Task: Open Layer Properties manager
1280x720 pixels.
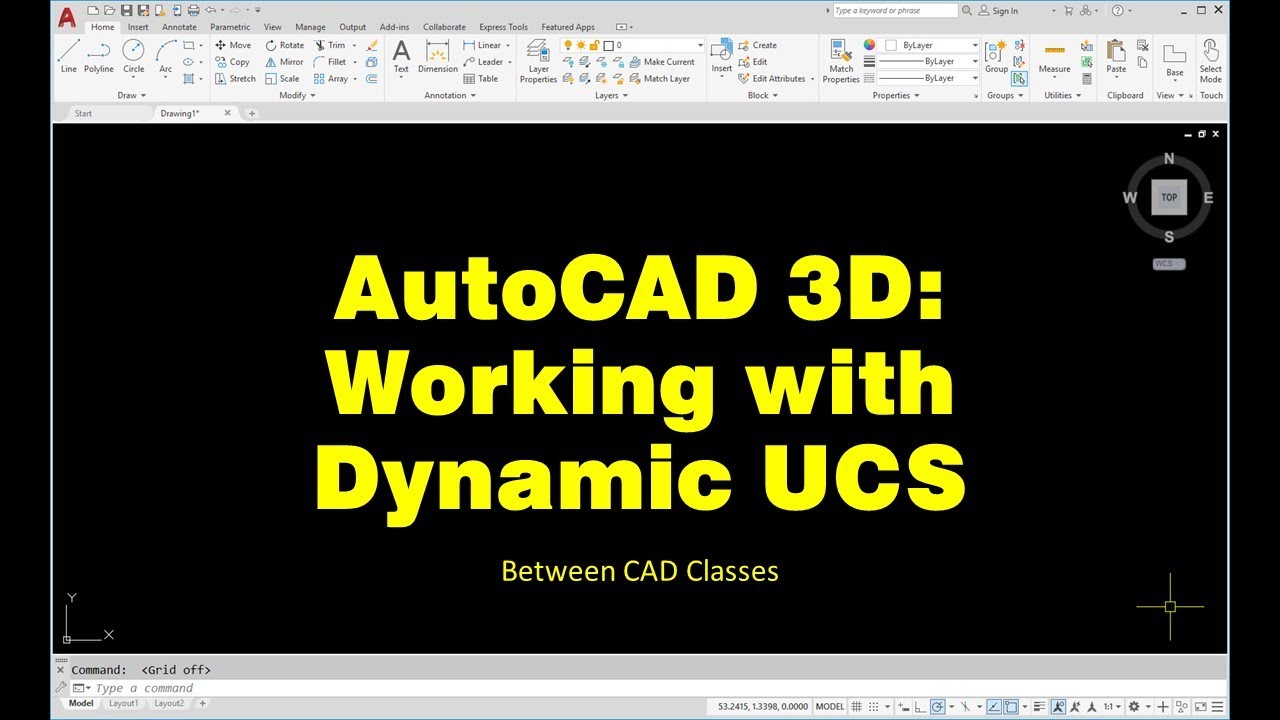Action: [538, 60]
